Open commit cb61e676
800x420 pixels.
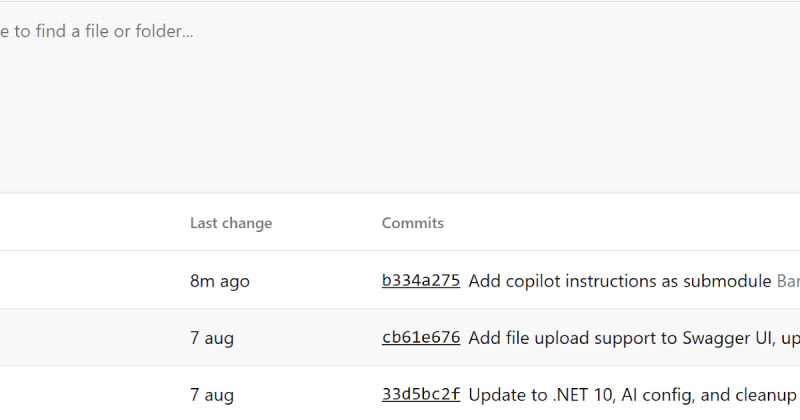[x=421, y=337]
